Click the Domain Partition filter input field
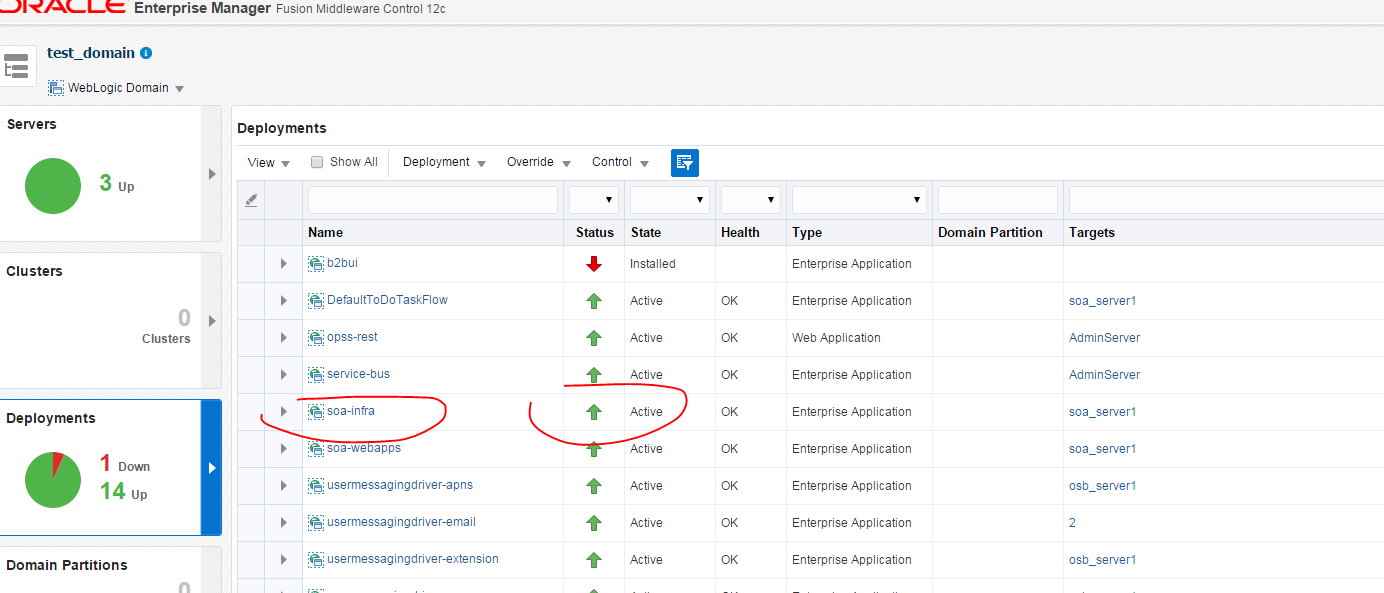The width and height of the screenshot is (1384, 593). [998, 200]
